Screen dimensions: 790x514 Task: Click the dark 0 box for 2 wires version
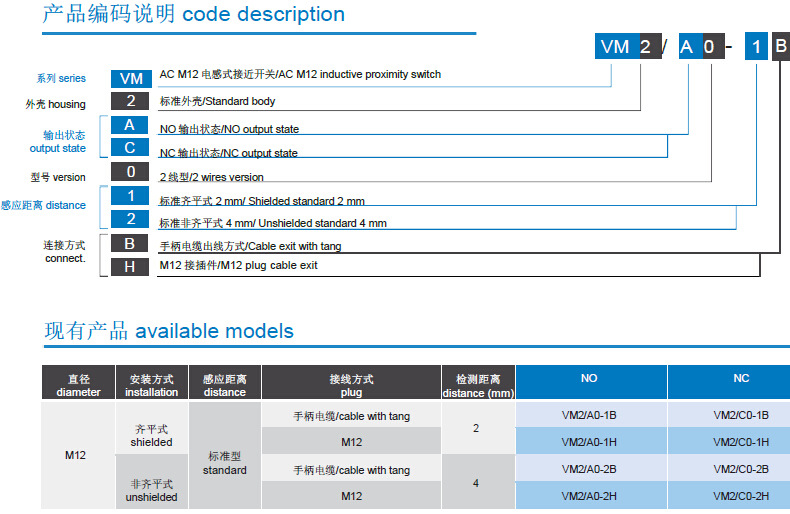click(130, 172)
